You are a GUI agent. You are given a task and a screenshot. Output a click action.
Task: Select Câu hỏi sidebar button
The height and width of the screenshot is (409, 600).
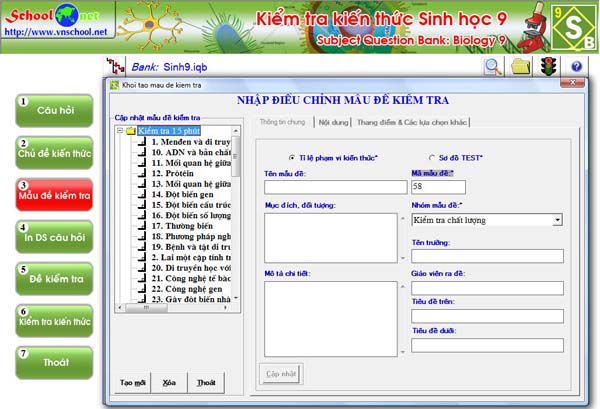(54, 111)
